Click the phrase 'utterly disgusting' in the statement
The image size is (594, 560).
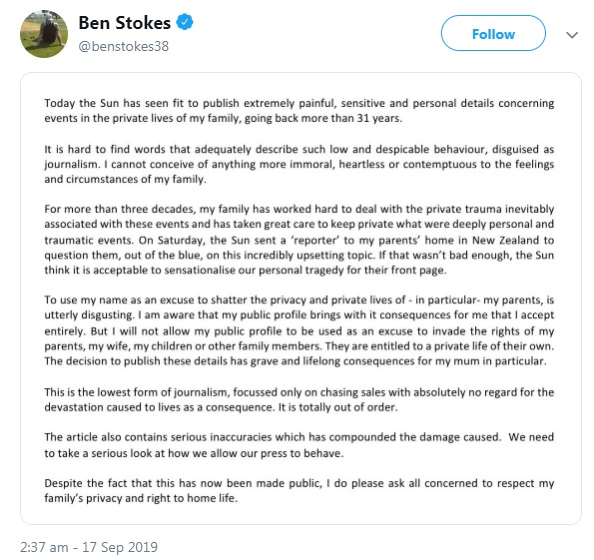tap(89, 315)
